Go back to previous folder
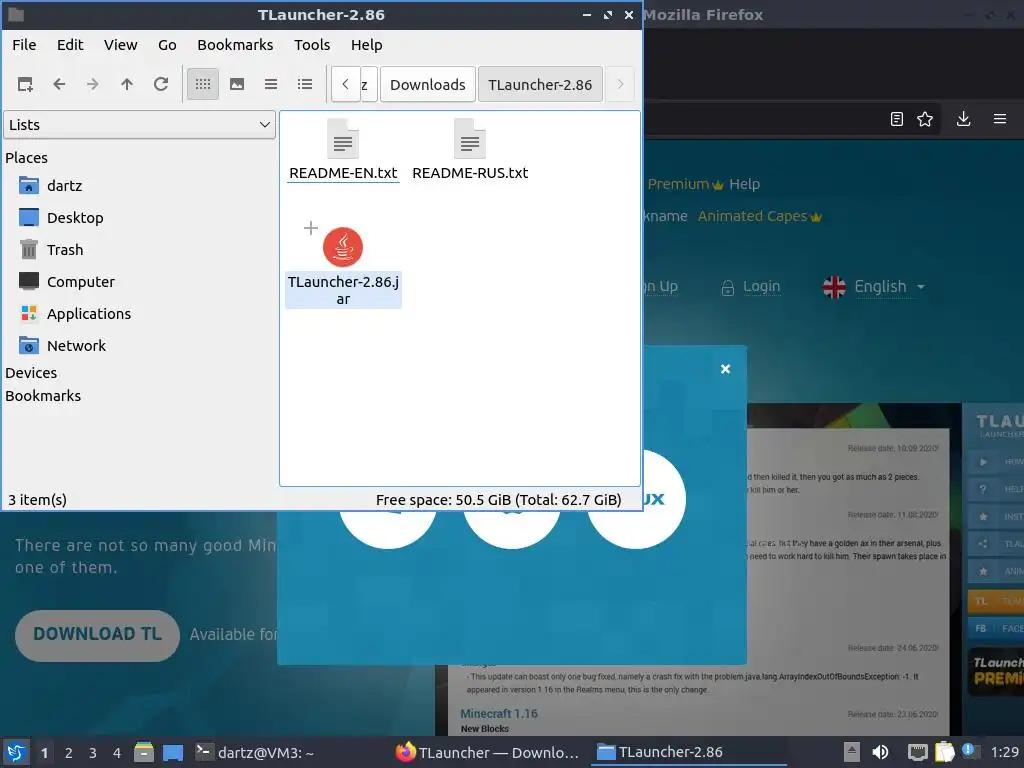Screen dimensions: 1024x768 (59, 84)
